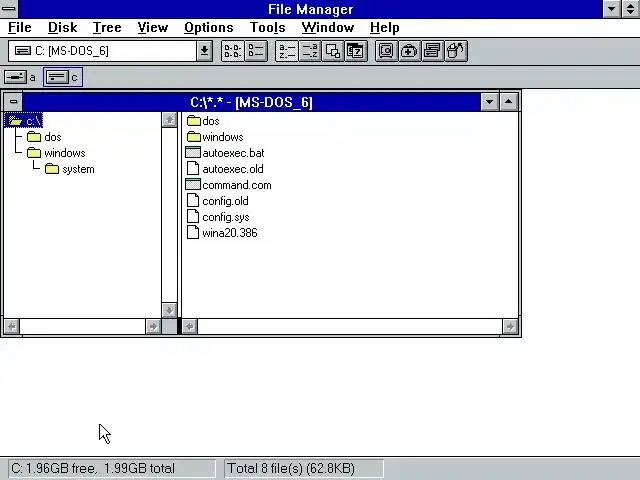The height and width of the screenshot is (480, 640).
Task: Sort files by name using the a-z toolbar icon
Action: 287,51
